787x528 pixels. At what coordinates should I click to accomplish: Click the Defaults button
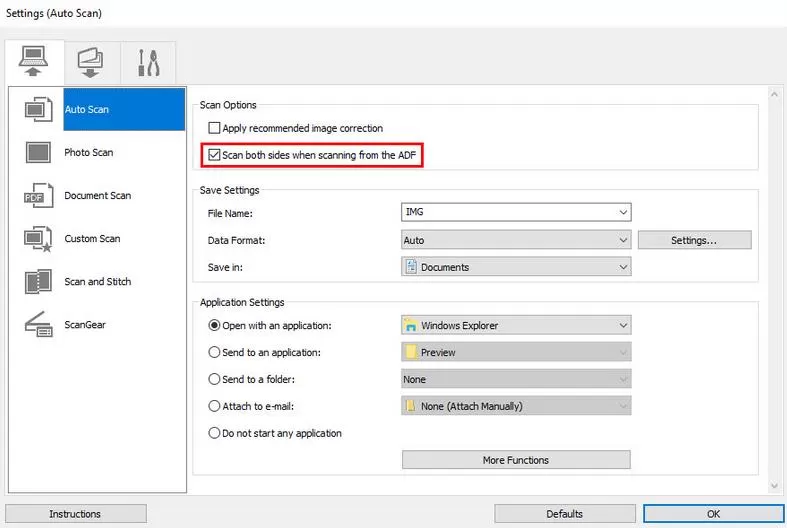[564, 514]
